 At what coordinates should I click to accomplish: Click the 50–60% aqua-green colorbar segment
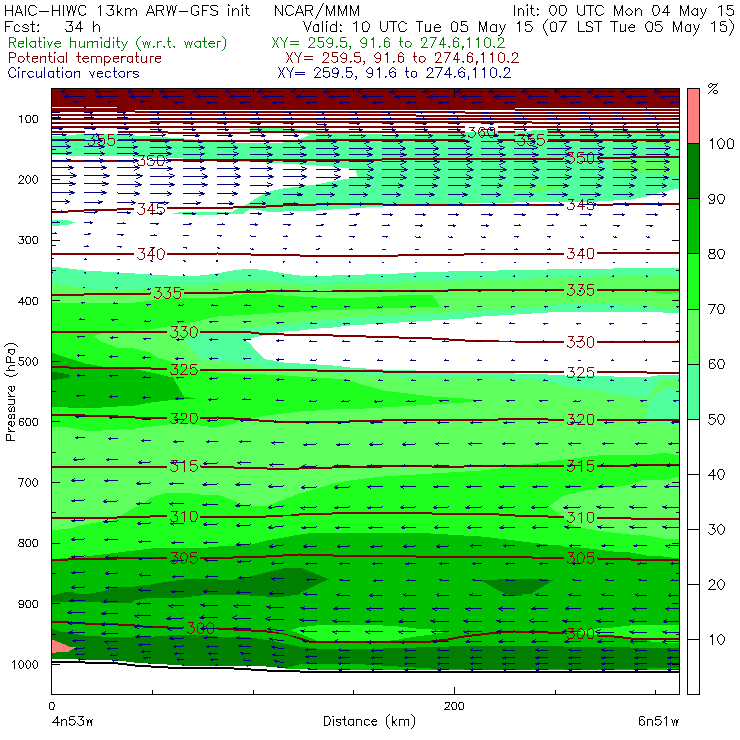click(693, 392)
